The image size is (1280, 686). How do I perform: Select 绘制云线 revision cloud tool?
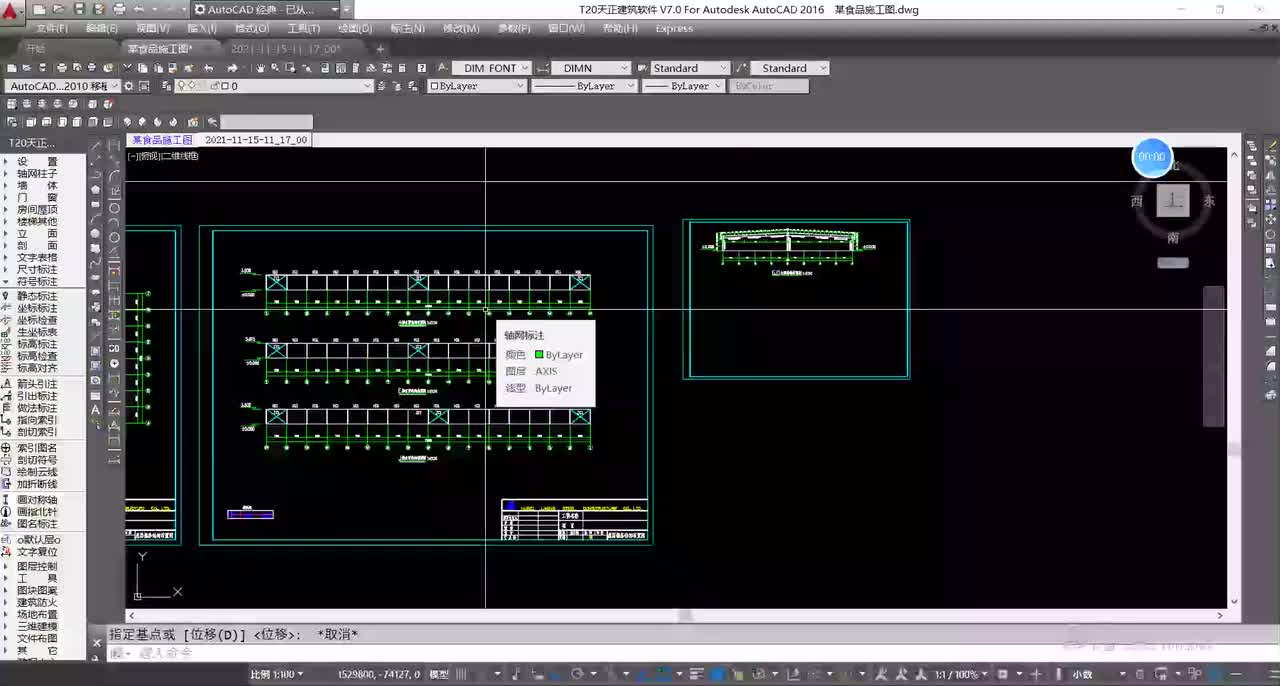coord(36,472)
